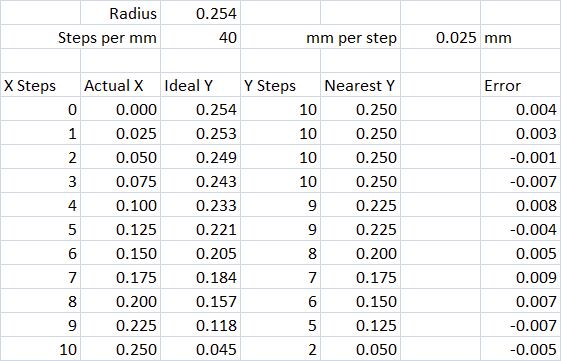Select Actual X cell 0.075

coord(121,181)
